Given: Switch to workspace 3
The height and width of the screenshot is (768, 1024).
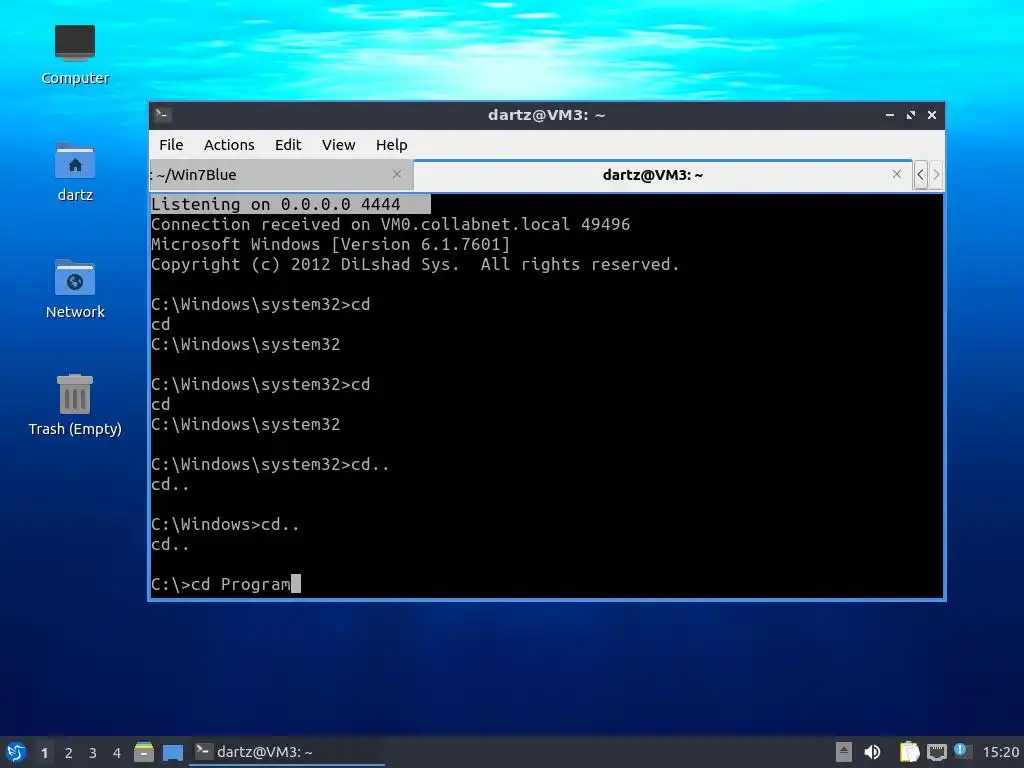Looking at the screenshot, I should pyautogui.click(x=93, y=753).
